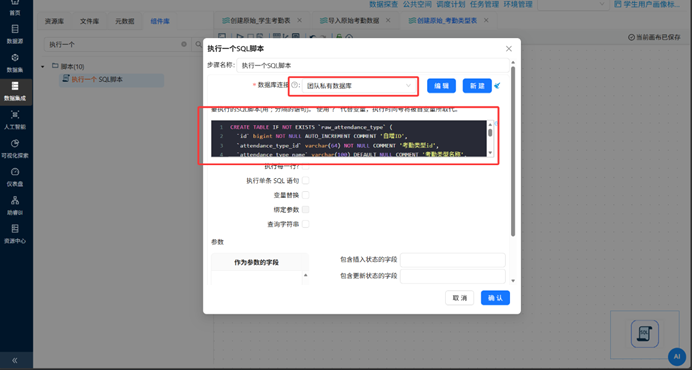Close the 导入原始考勤数据 tab
This screenshot has height=370, width=692.
click(388, 20)
